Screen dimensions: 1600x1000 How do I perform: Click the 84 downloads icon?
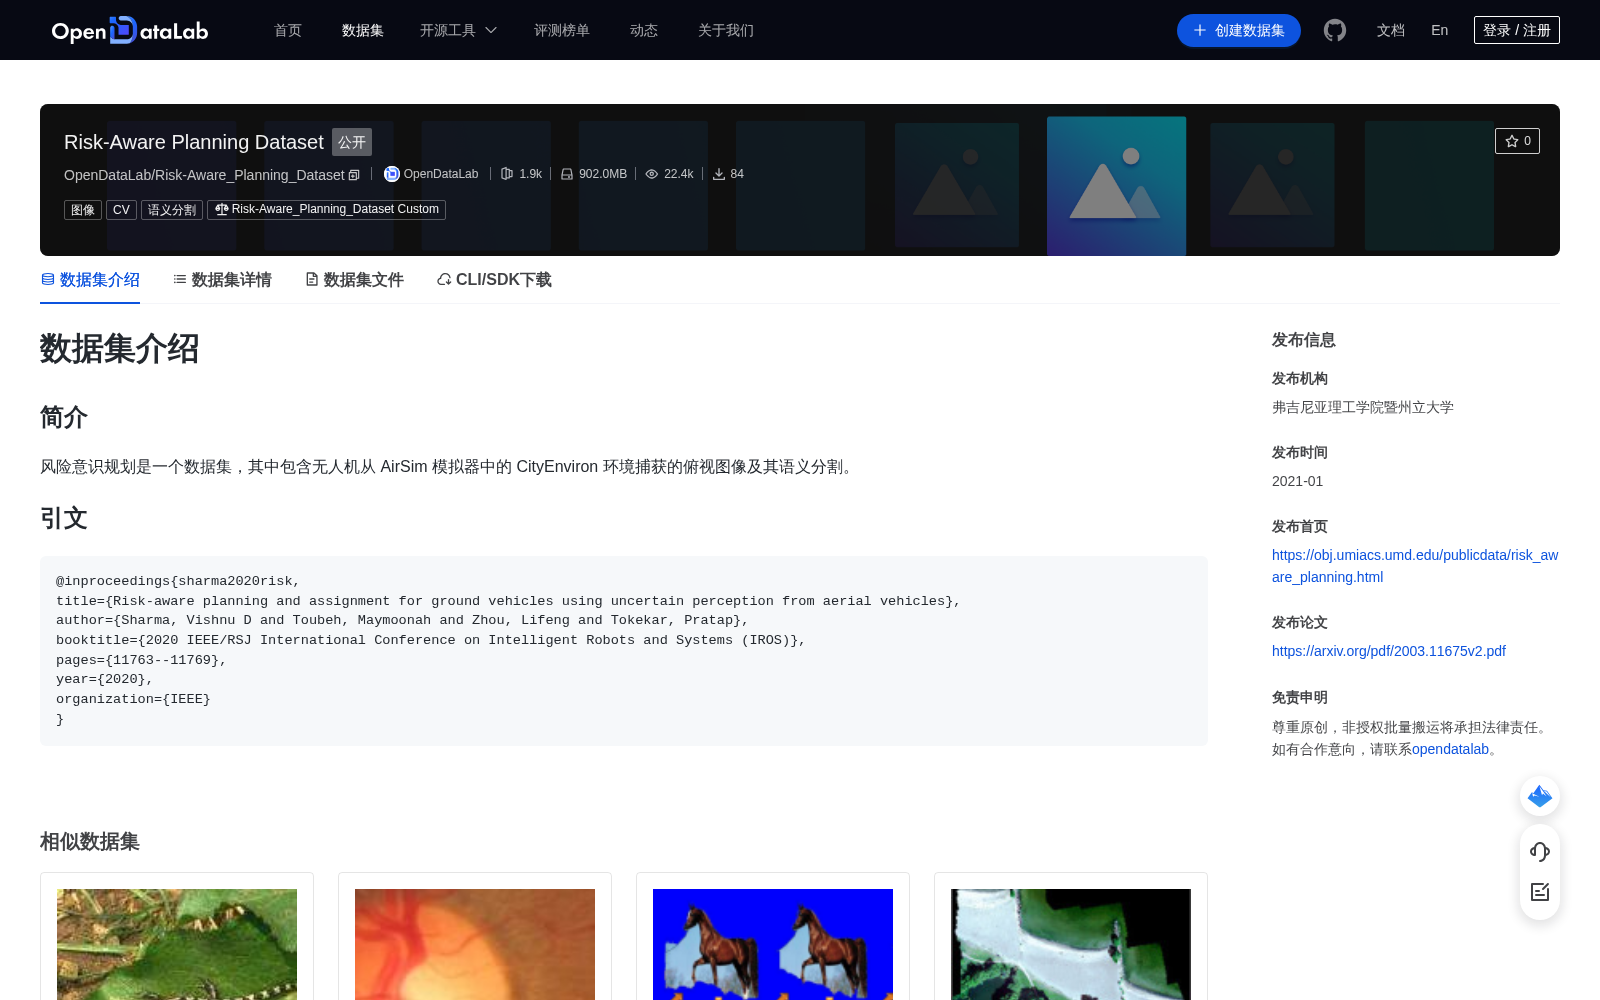pos(719,174)
